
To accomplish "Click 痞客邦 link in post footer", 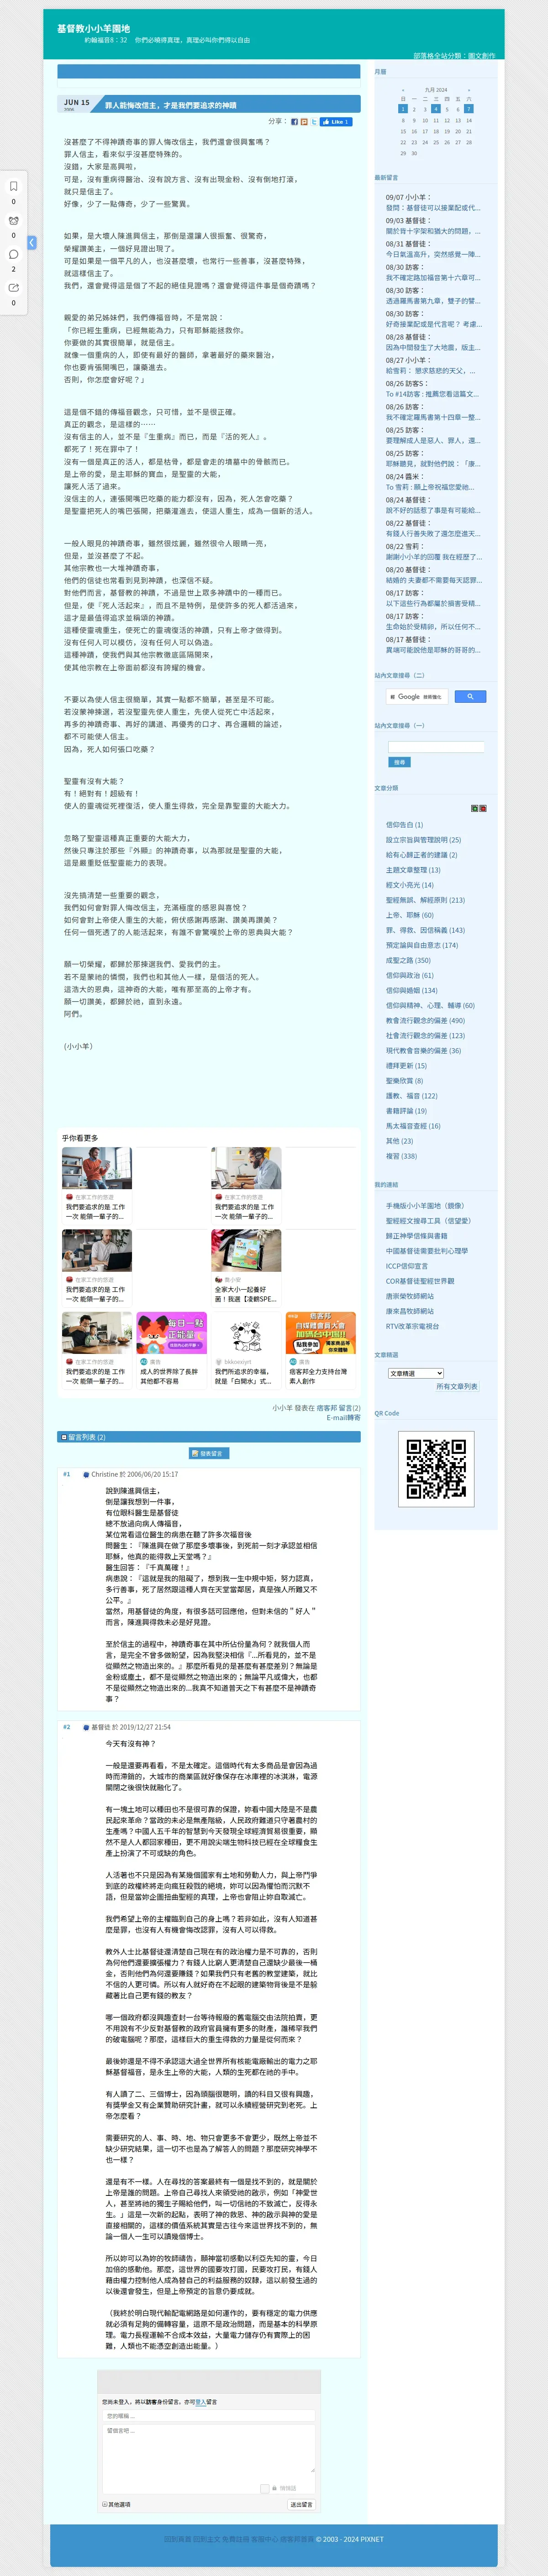I will click(327, 1408).
